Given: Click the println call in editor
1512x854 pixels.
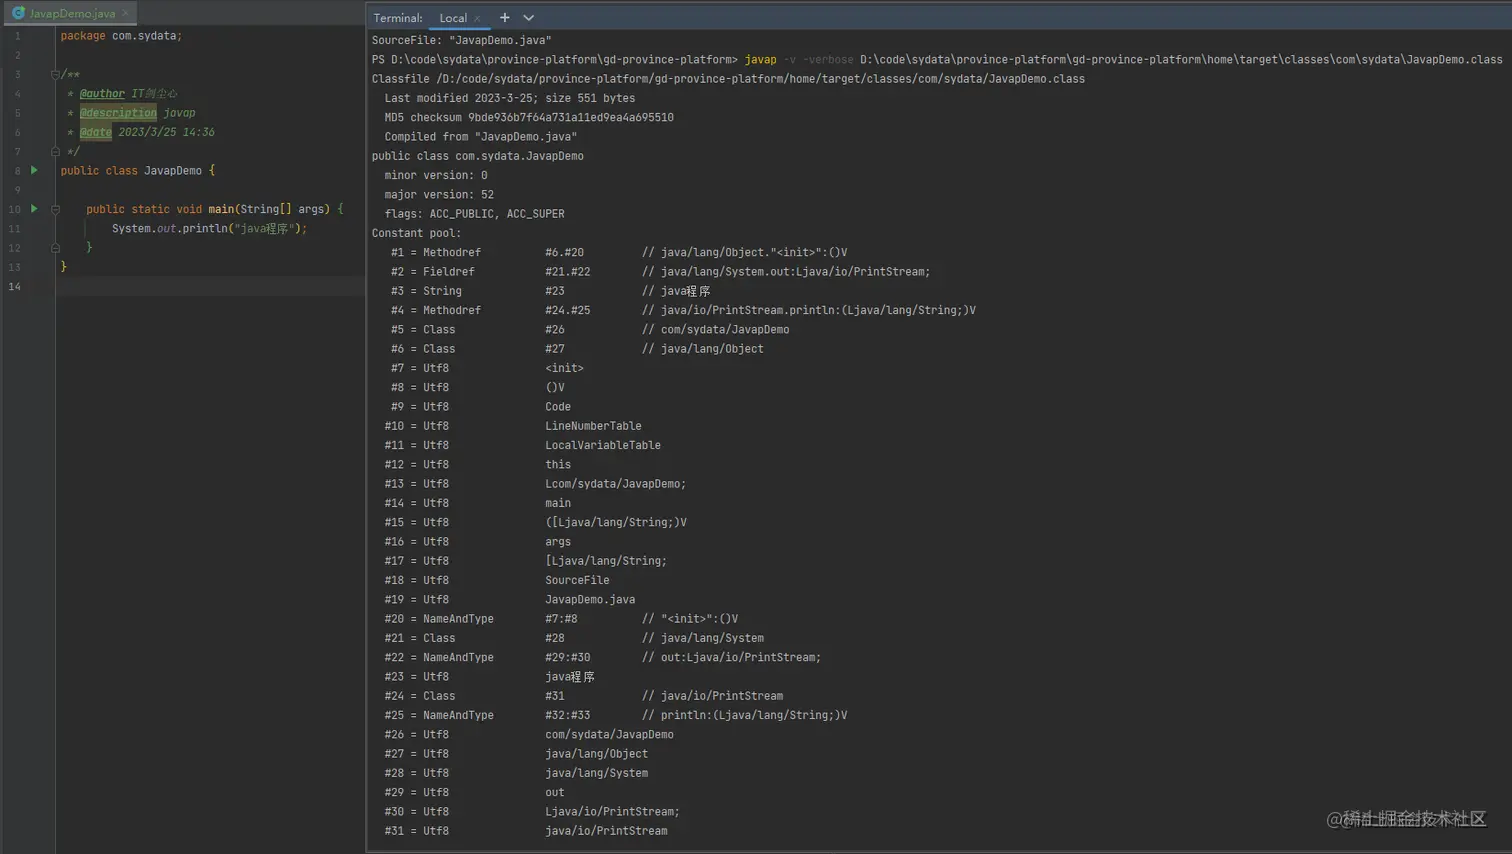Looking at the screenshot, I should (x=203, y=228).
